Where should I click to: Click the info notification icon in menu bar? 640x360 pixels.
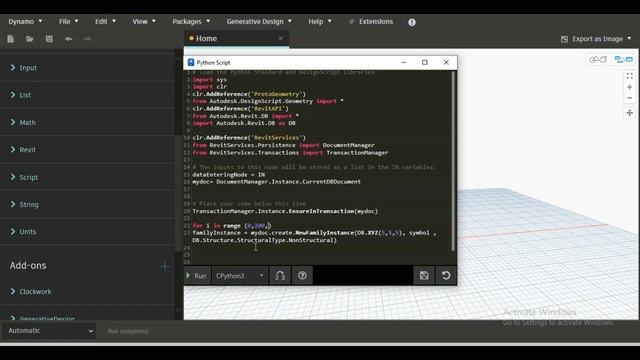pos(412,22)
